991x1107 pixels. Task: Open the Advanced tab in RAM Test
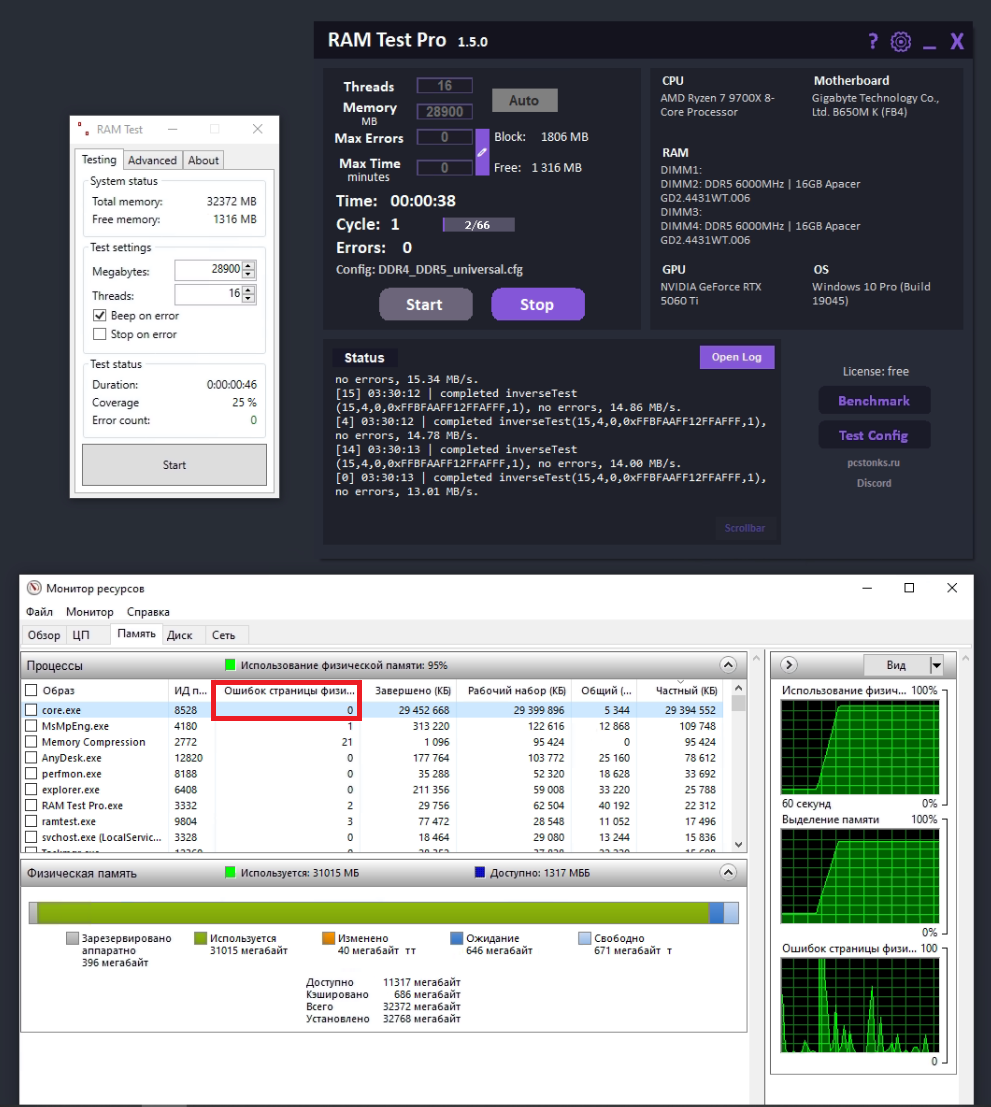click(152, 160)
